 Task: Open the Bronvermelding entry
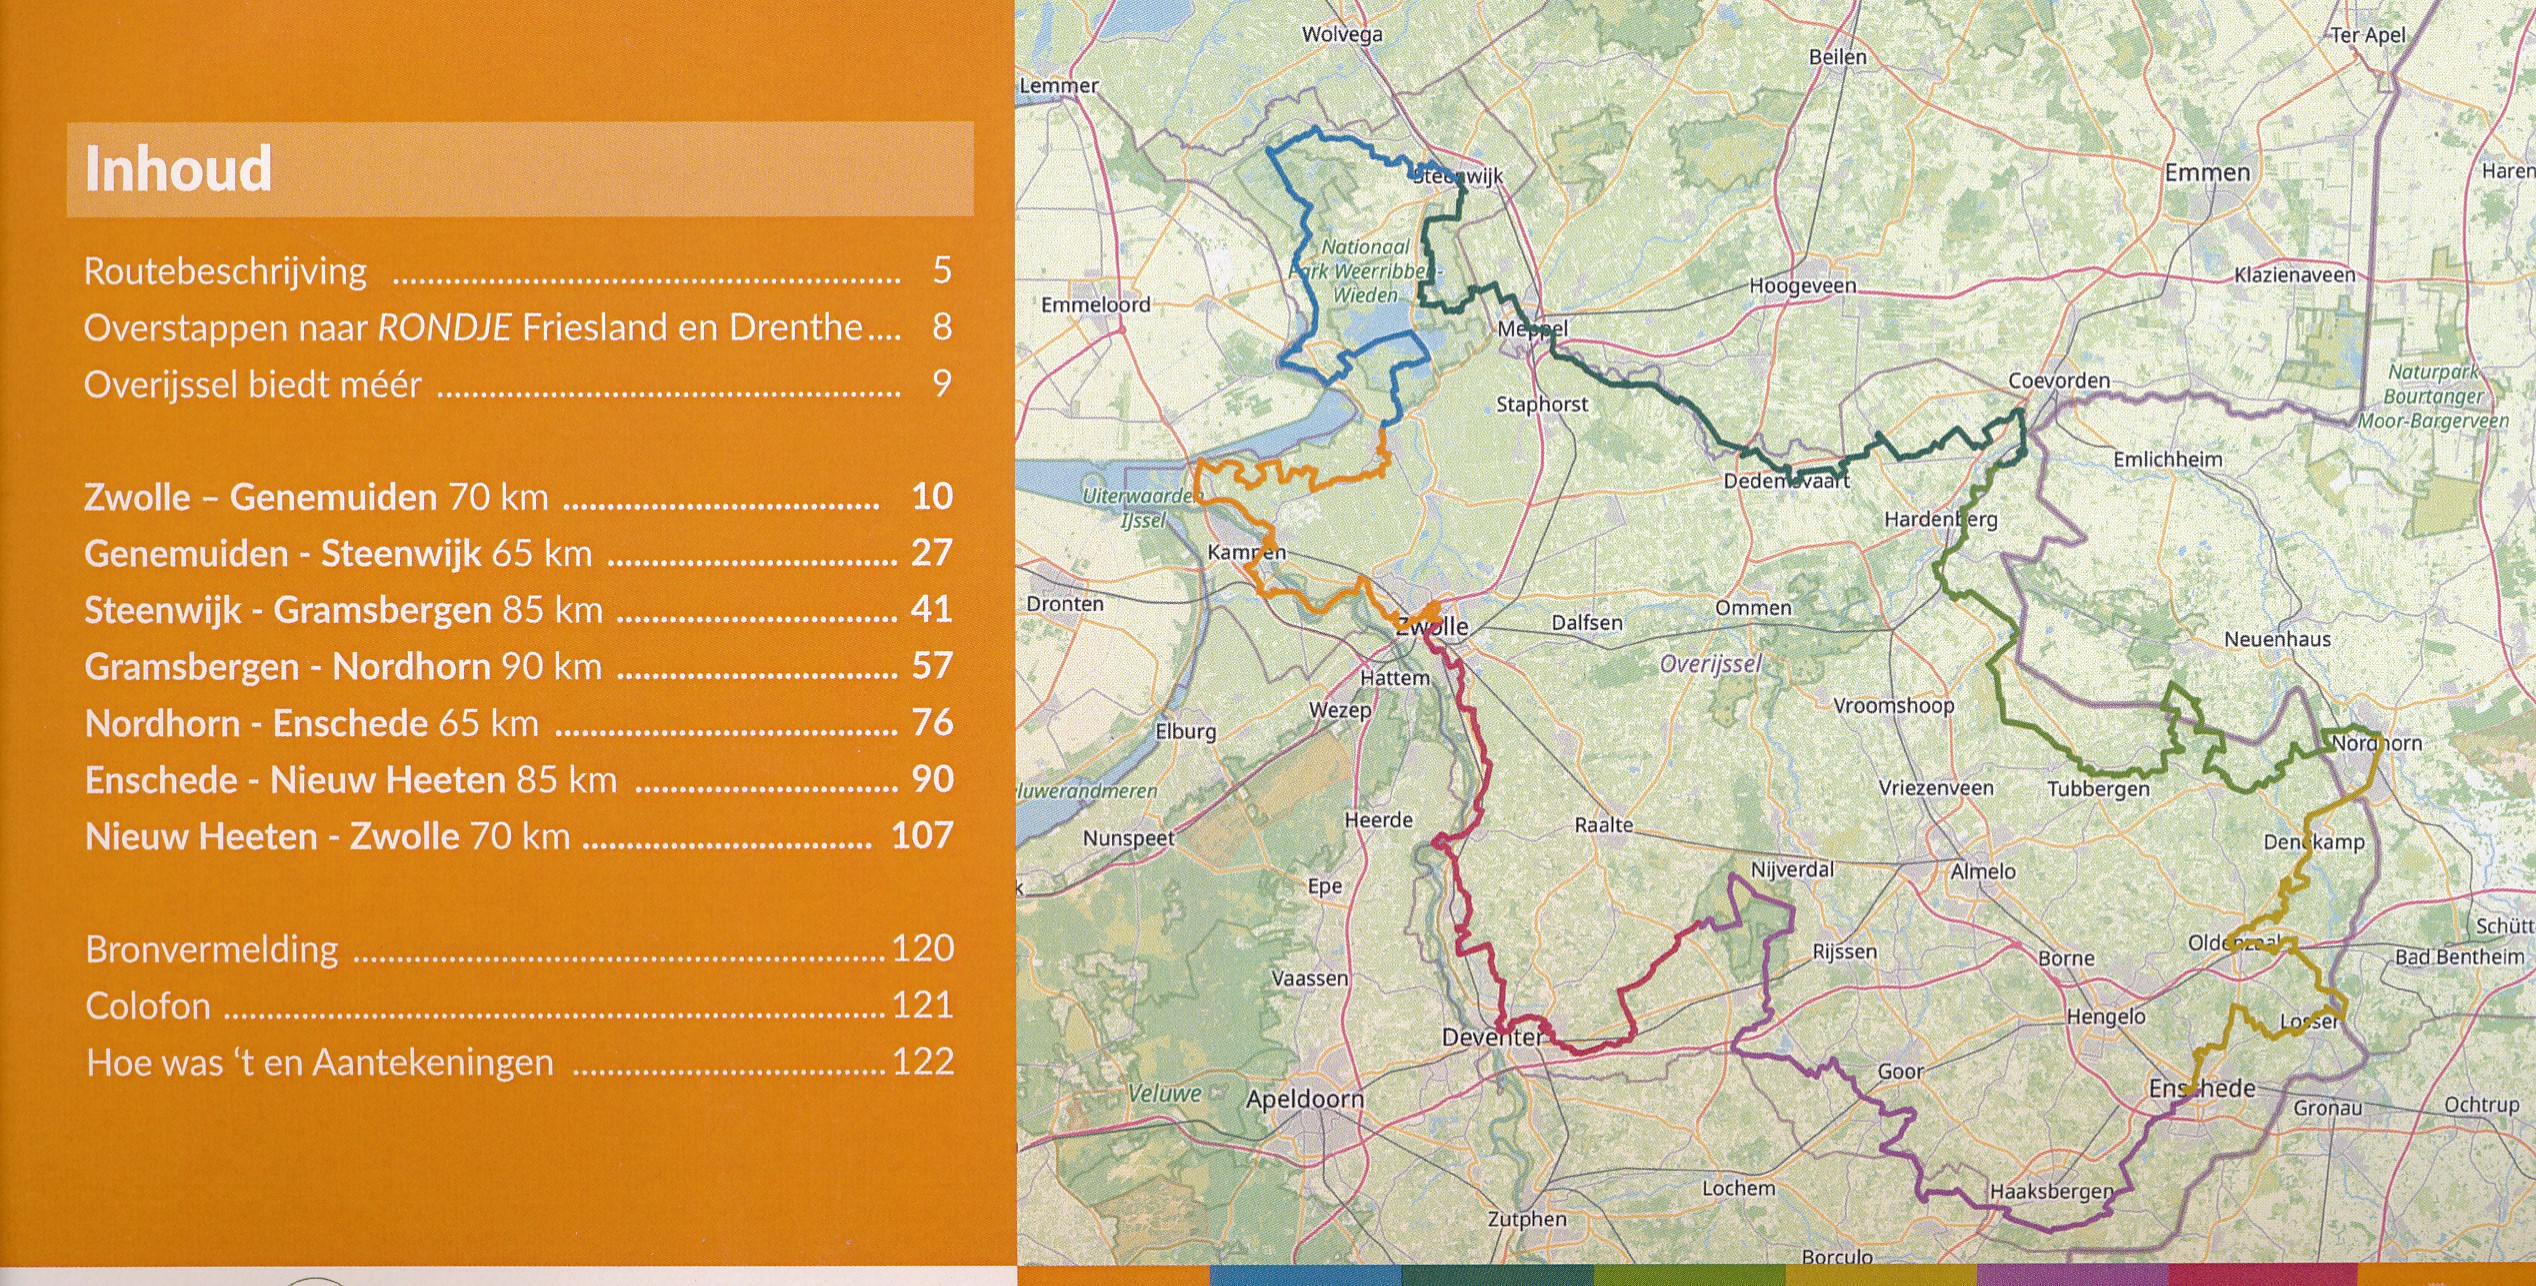(212, 949)
